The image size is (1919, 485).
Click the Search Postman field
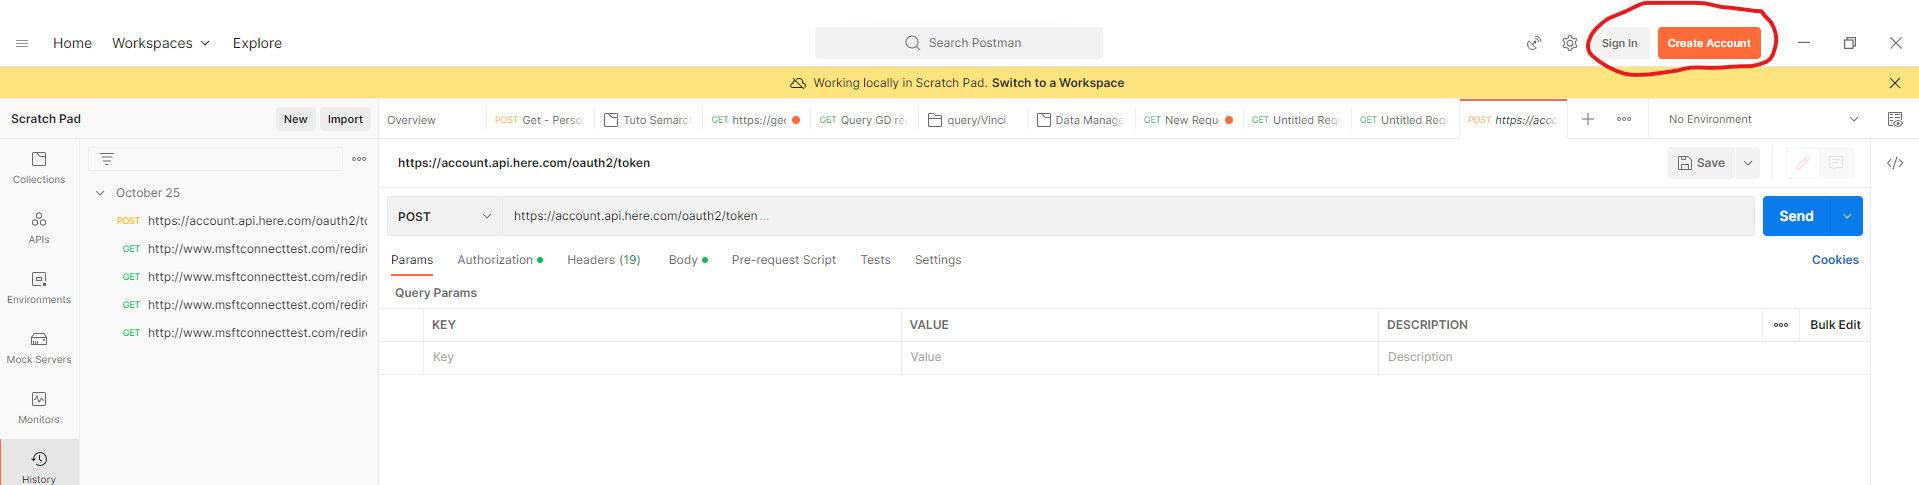pyautogui.click(x=959, y=43)
